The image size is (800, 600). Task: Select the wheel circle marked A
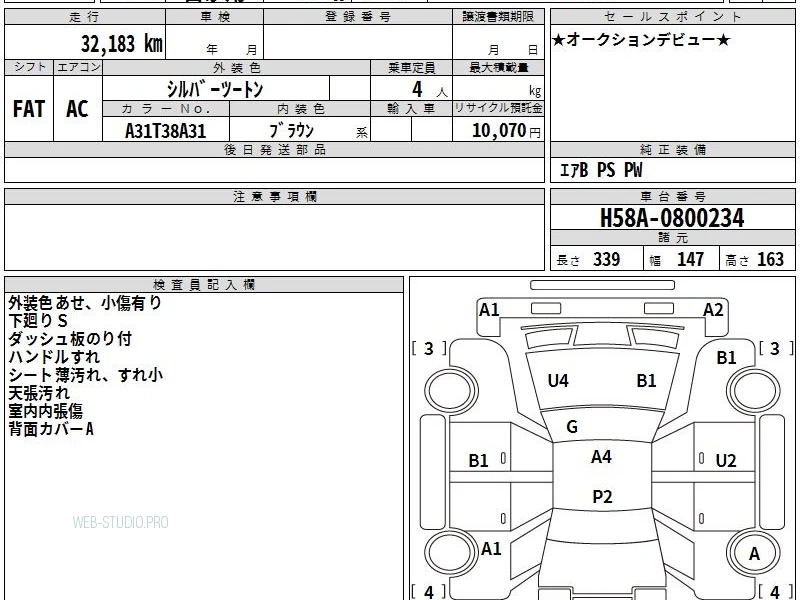[754, 553]
